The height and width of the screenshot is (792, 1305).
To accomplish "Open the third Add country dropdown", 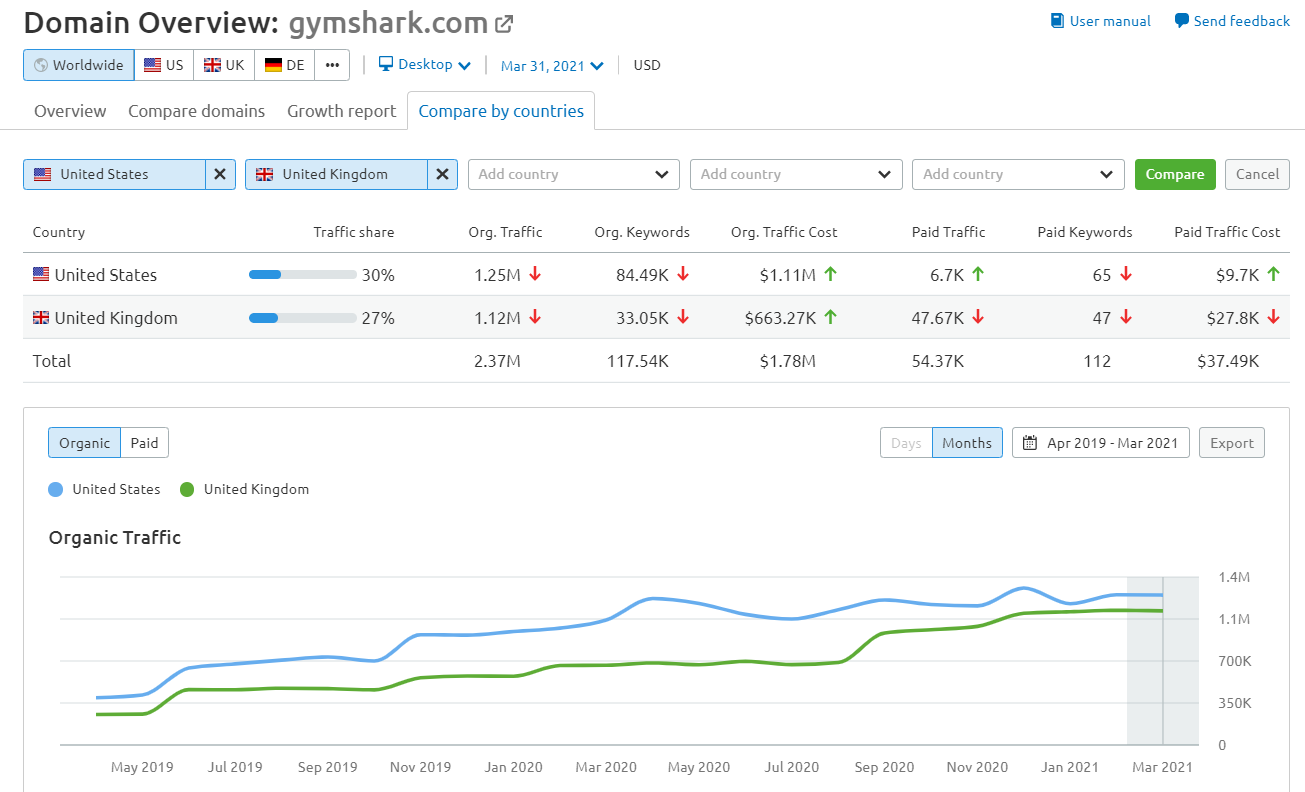I will point(1018,174).
